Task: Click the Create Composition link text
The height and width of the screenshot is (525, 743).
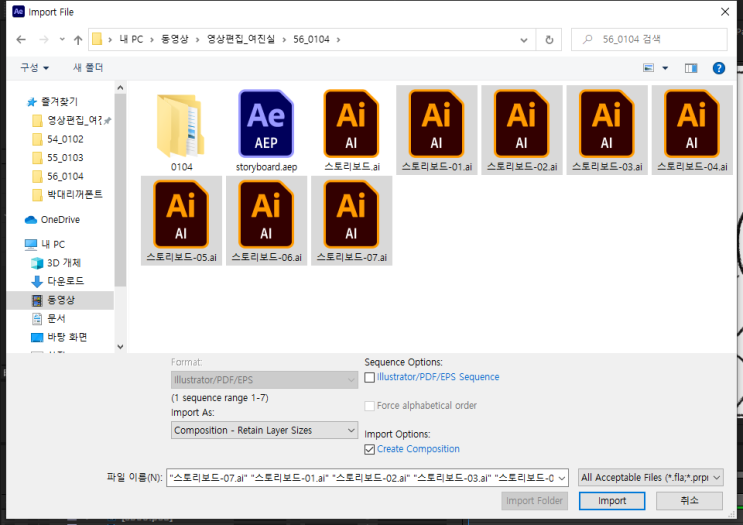Action: pos(418,449)
